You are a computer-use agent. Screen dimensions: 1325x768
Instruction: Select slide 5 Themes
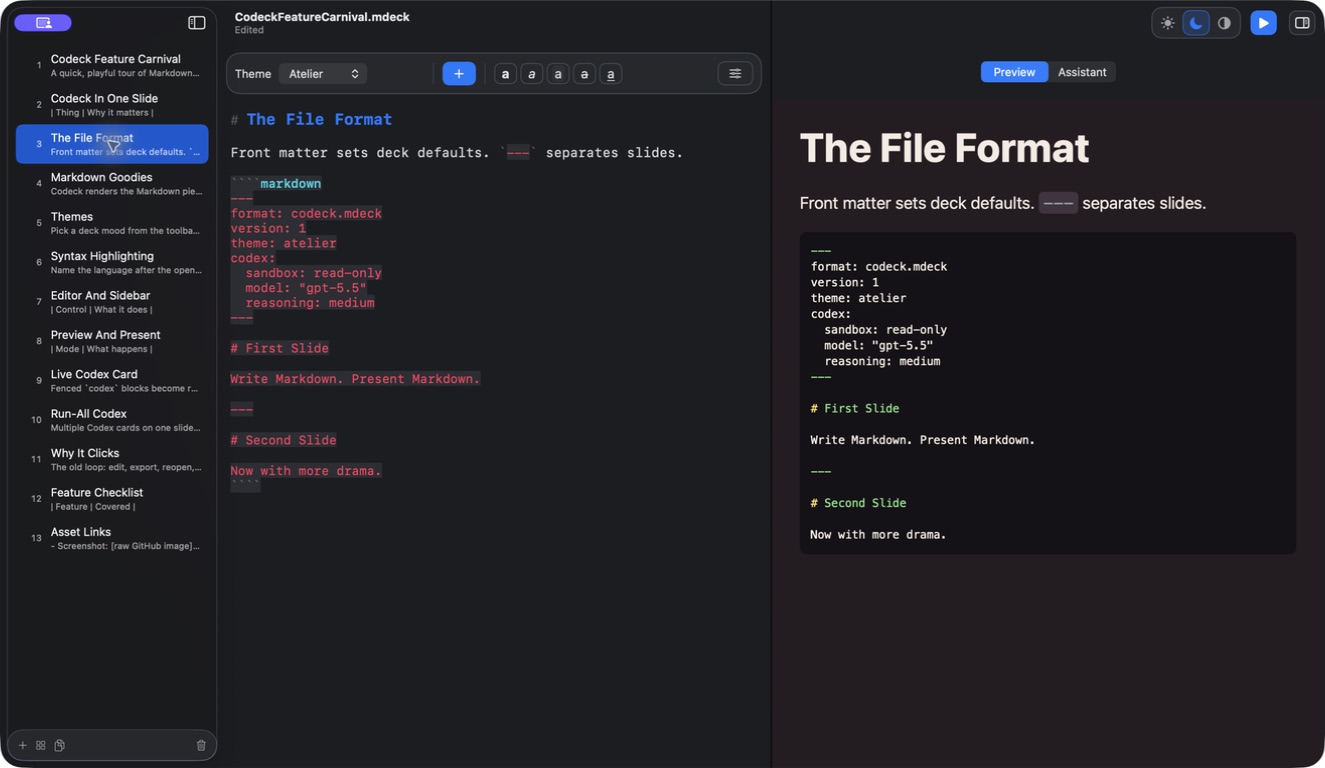pos(112,223)
